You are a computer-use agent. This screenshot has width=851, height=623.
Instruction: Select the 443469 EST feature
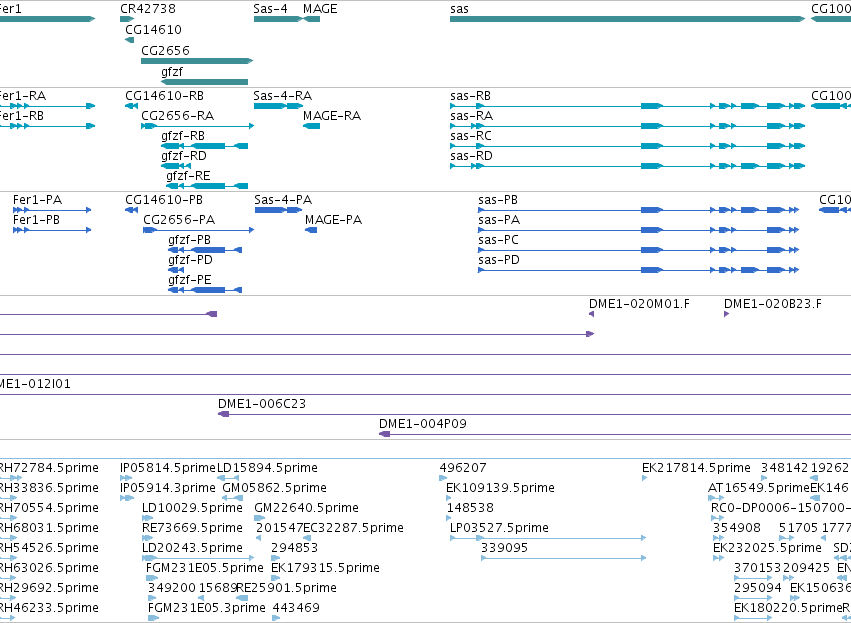pyautogui.click(x=276, y=618)
